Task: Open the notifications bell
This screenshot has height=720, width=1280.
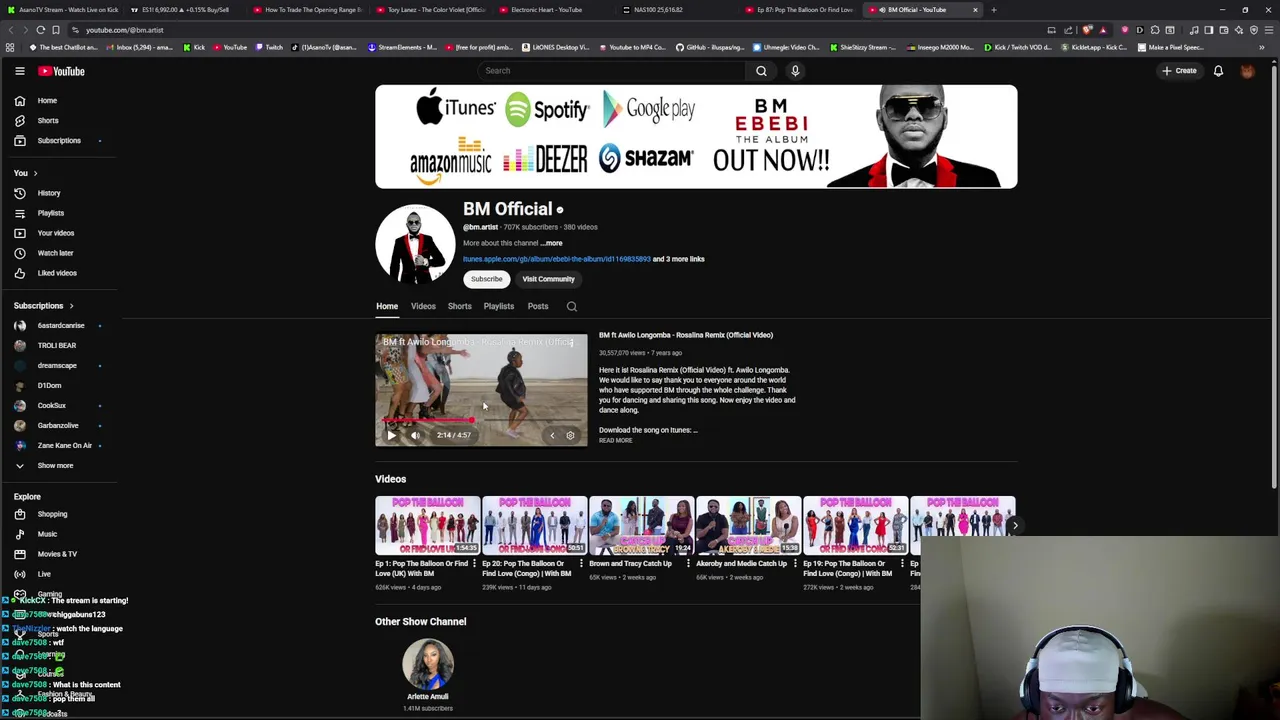Action: pos(1218,71)
